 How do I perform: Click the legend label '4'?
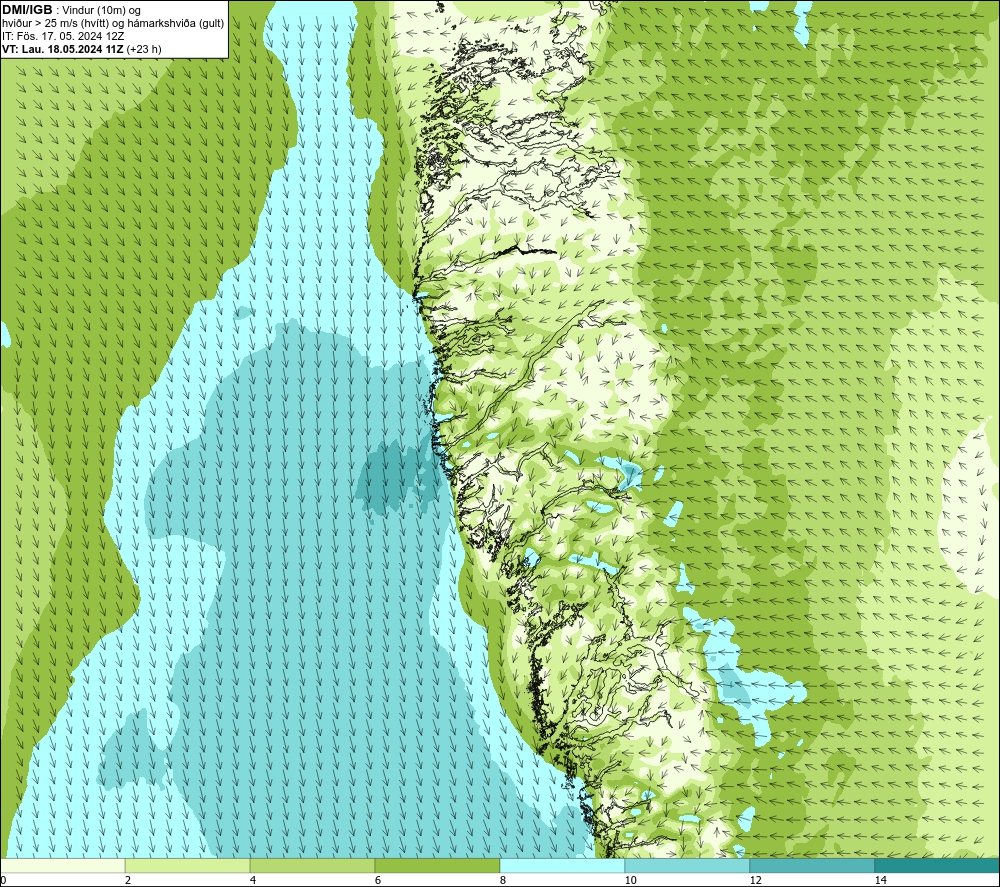[253, 880]
